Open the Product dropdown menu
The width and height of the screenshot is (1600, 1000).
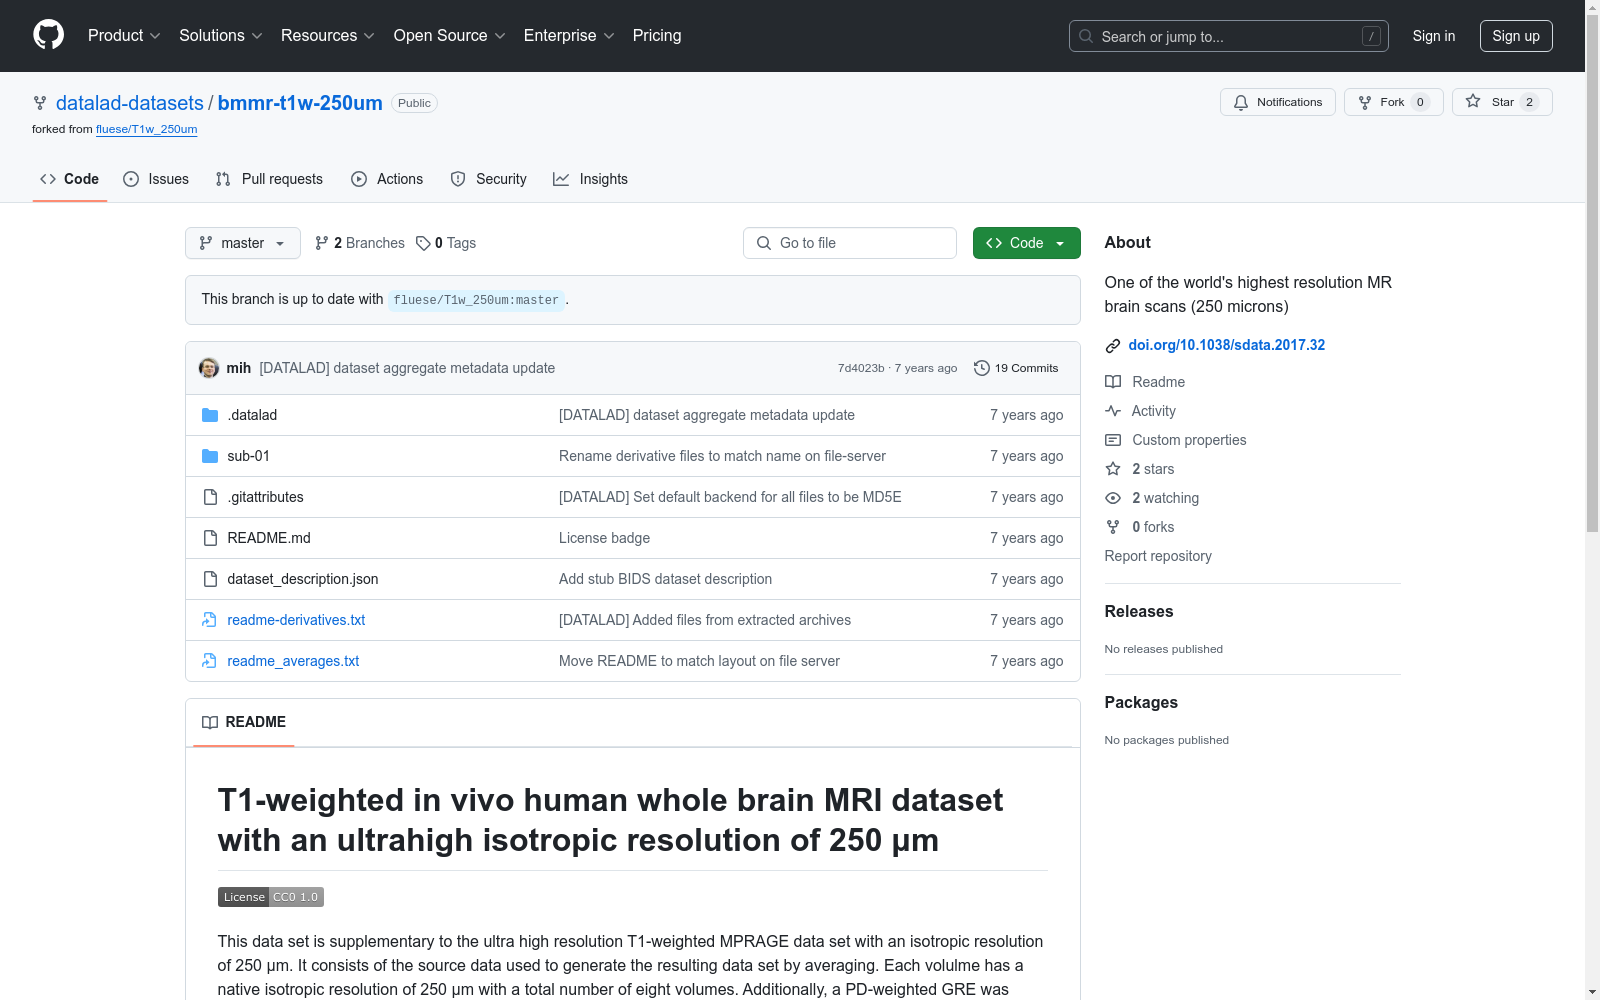124,35
